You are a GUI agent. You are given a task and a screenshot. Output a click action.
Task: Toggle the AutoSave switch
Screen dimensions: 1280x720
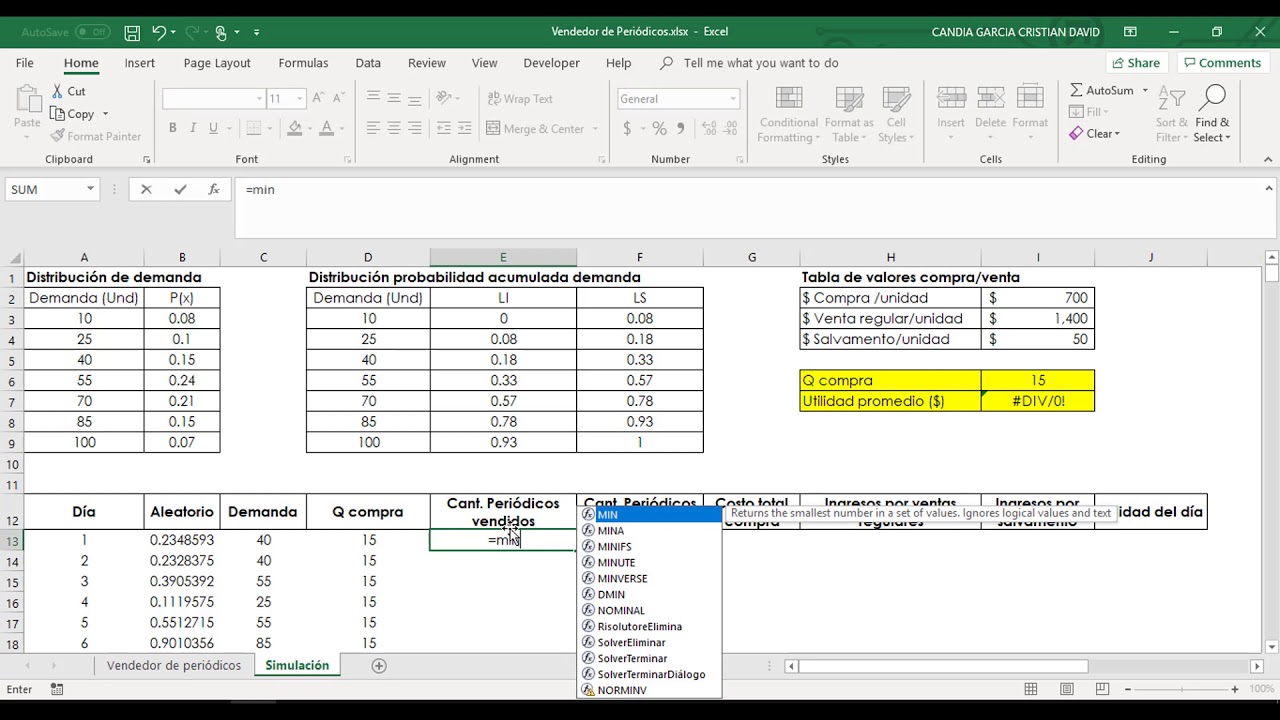92,32
